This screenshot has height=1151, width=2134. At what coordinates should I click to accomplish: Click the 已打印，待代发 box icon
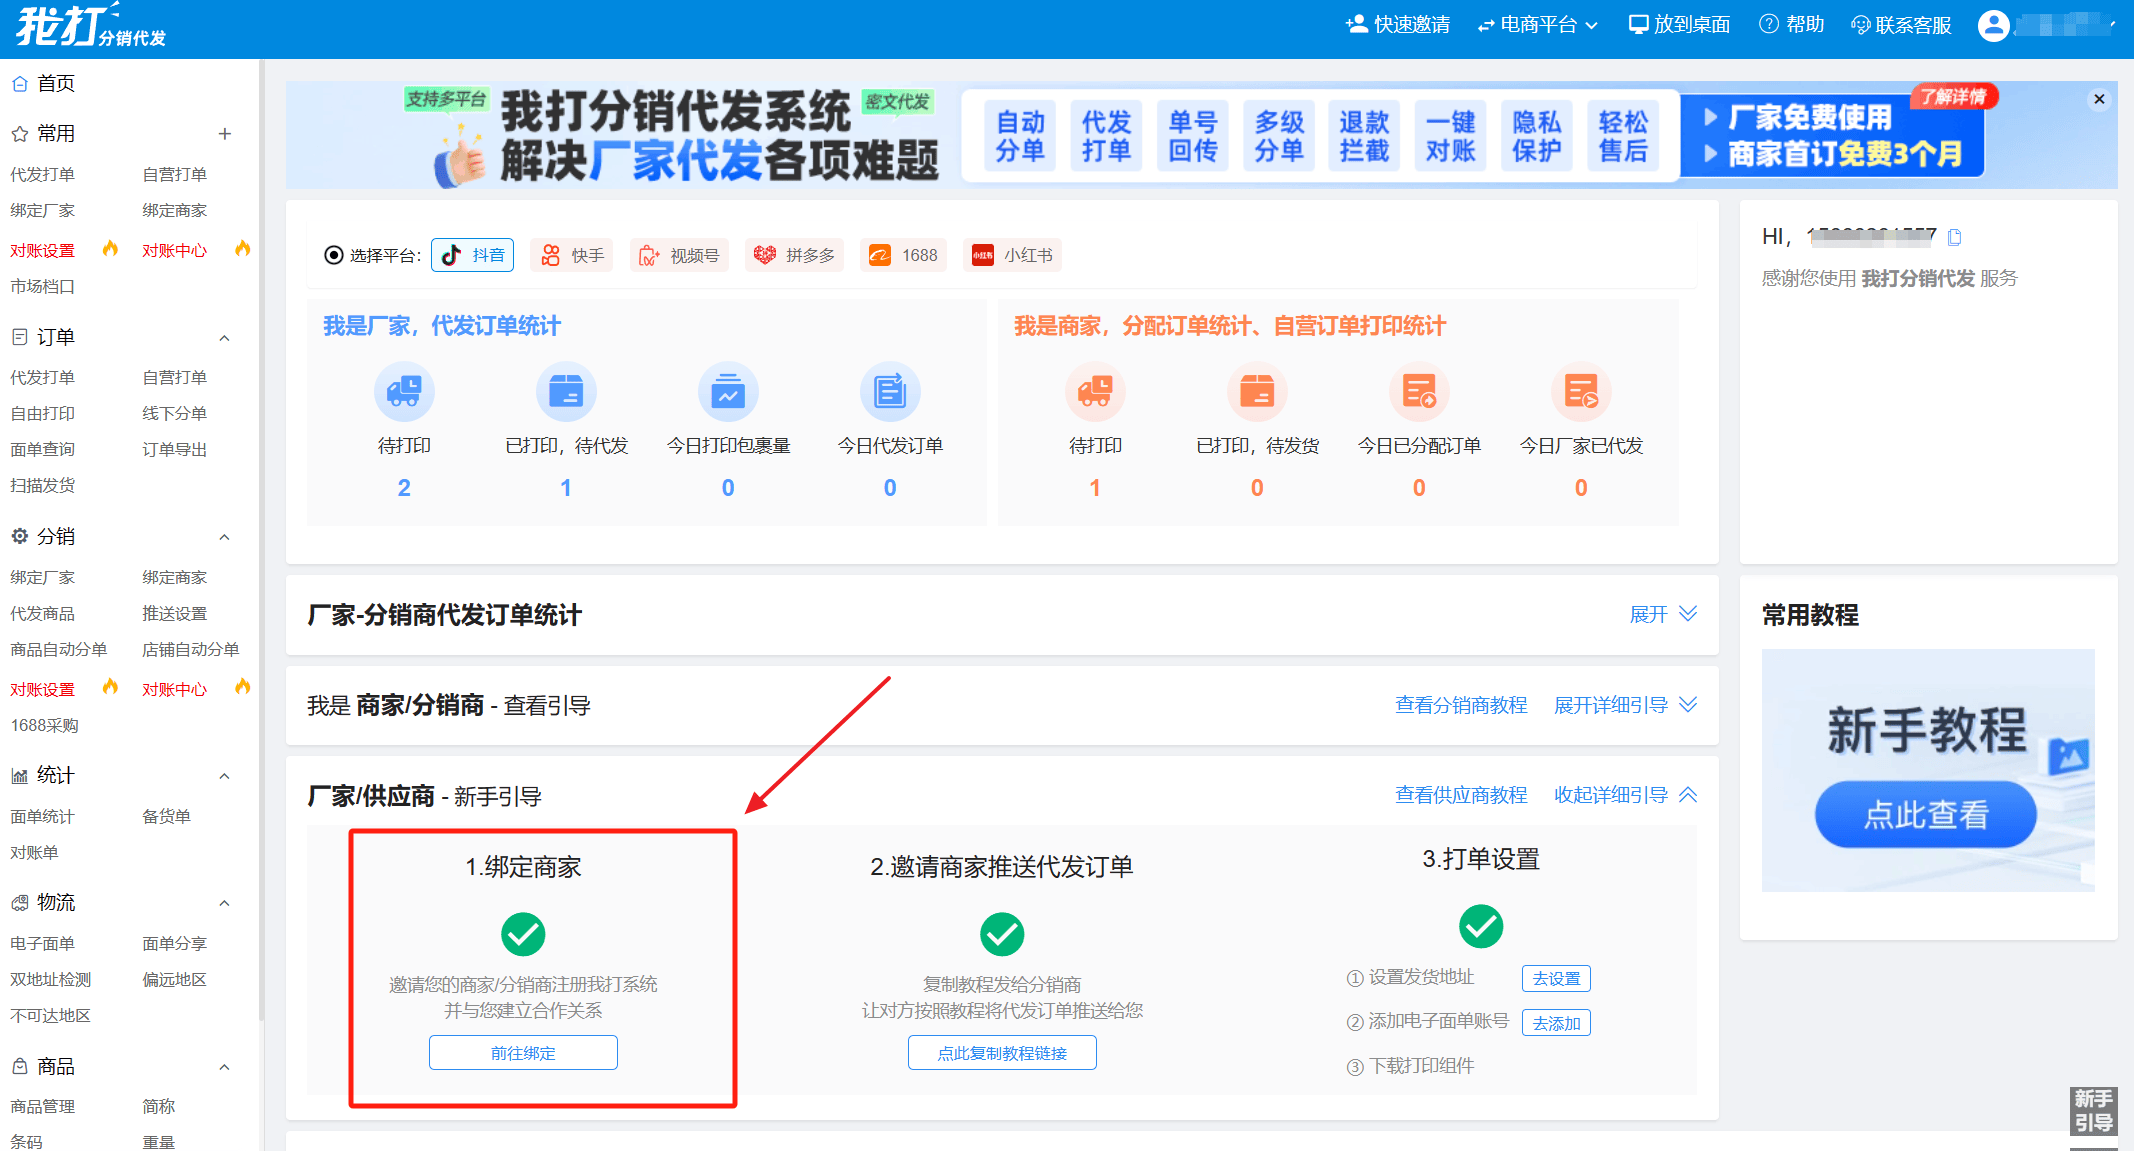[566, 391]
